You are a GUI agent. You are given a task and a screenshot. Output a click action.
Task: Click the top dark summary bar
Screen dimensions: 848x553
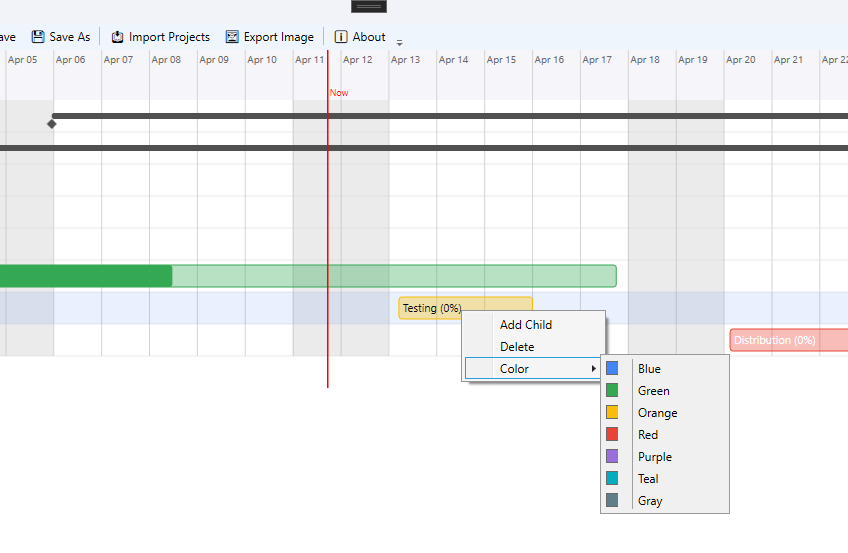(x=450, y=116)
